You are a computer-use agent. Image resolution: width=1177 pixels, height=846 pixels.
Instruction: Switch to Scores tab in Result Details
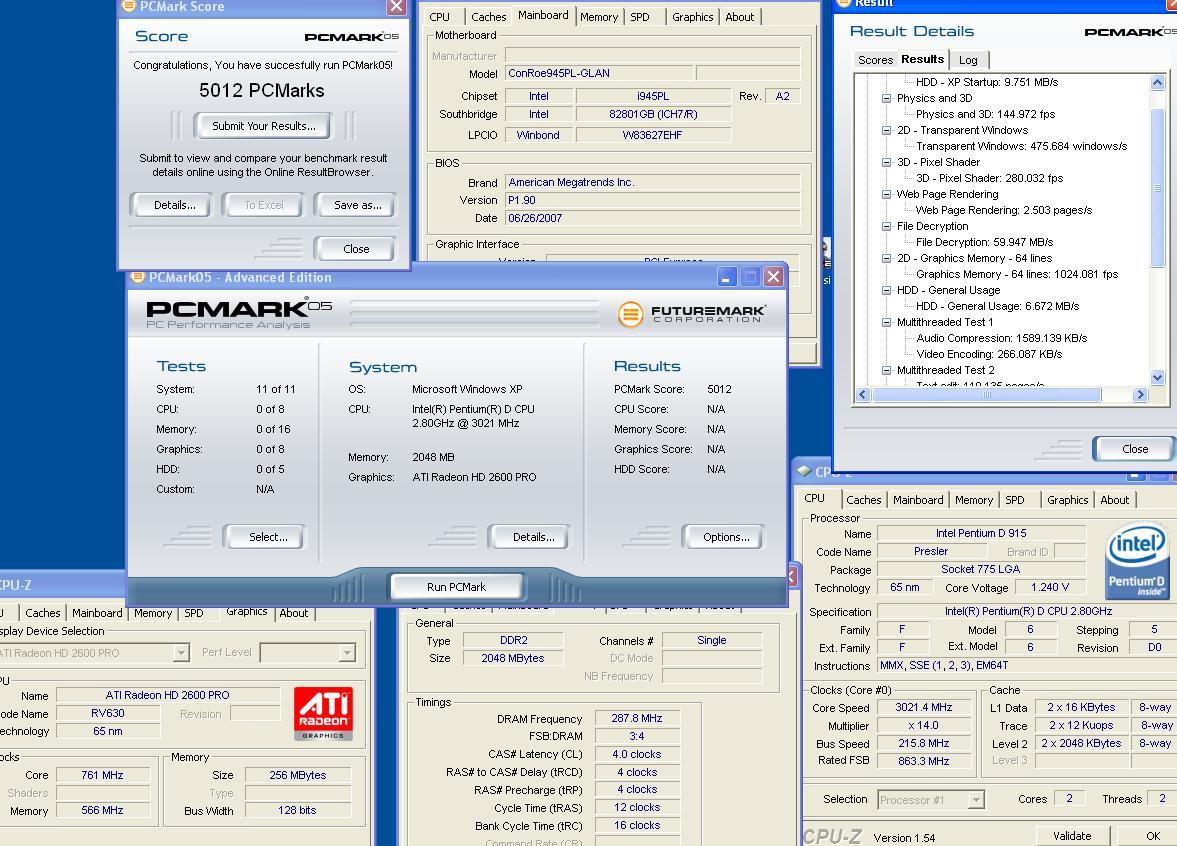coord(875,60)
